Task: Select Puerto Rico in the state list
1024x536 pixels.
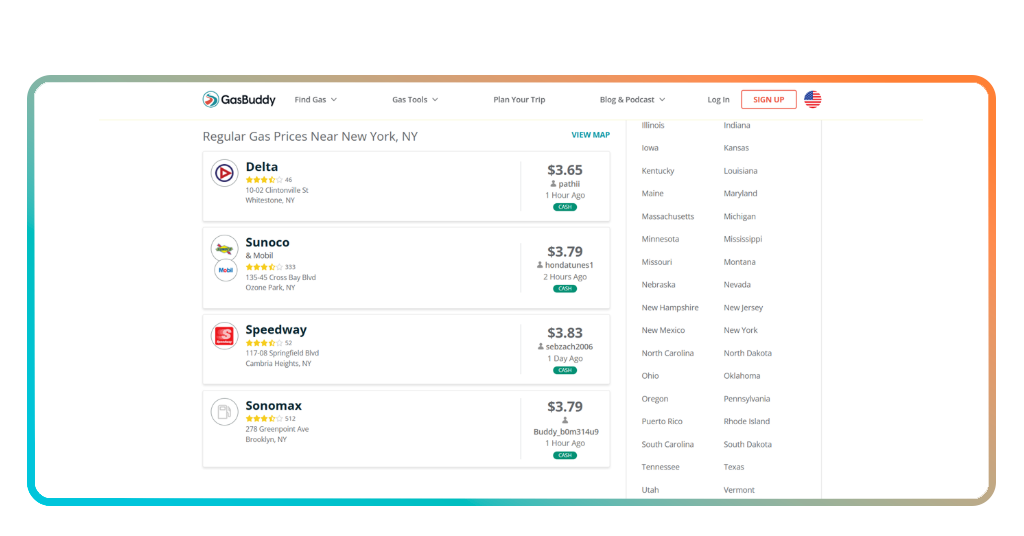Action: pyautogui.click(x=662, y=422)
